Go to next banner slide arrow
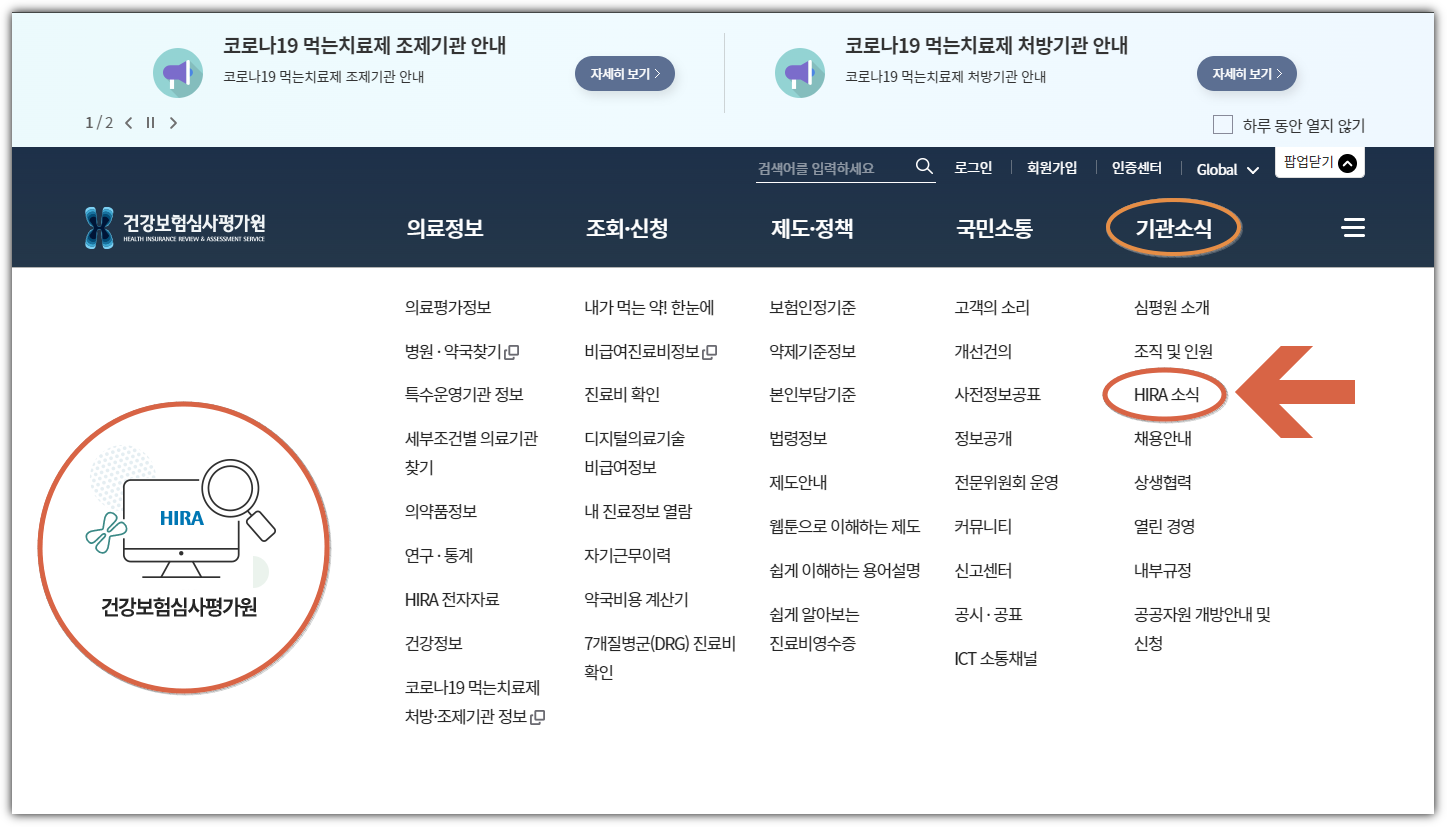 click(x=173, y=123)
